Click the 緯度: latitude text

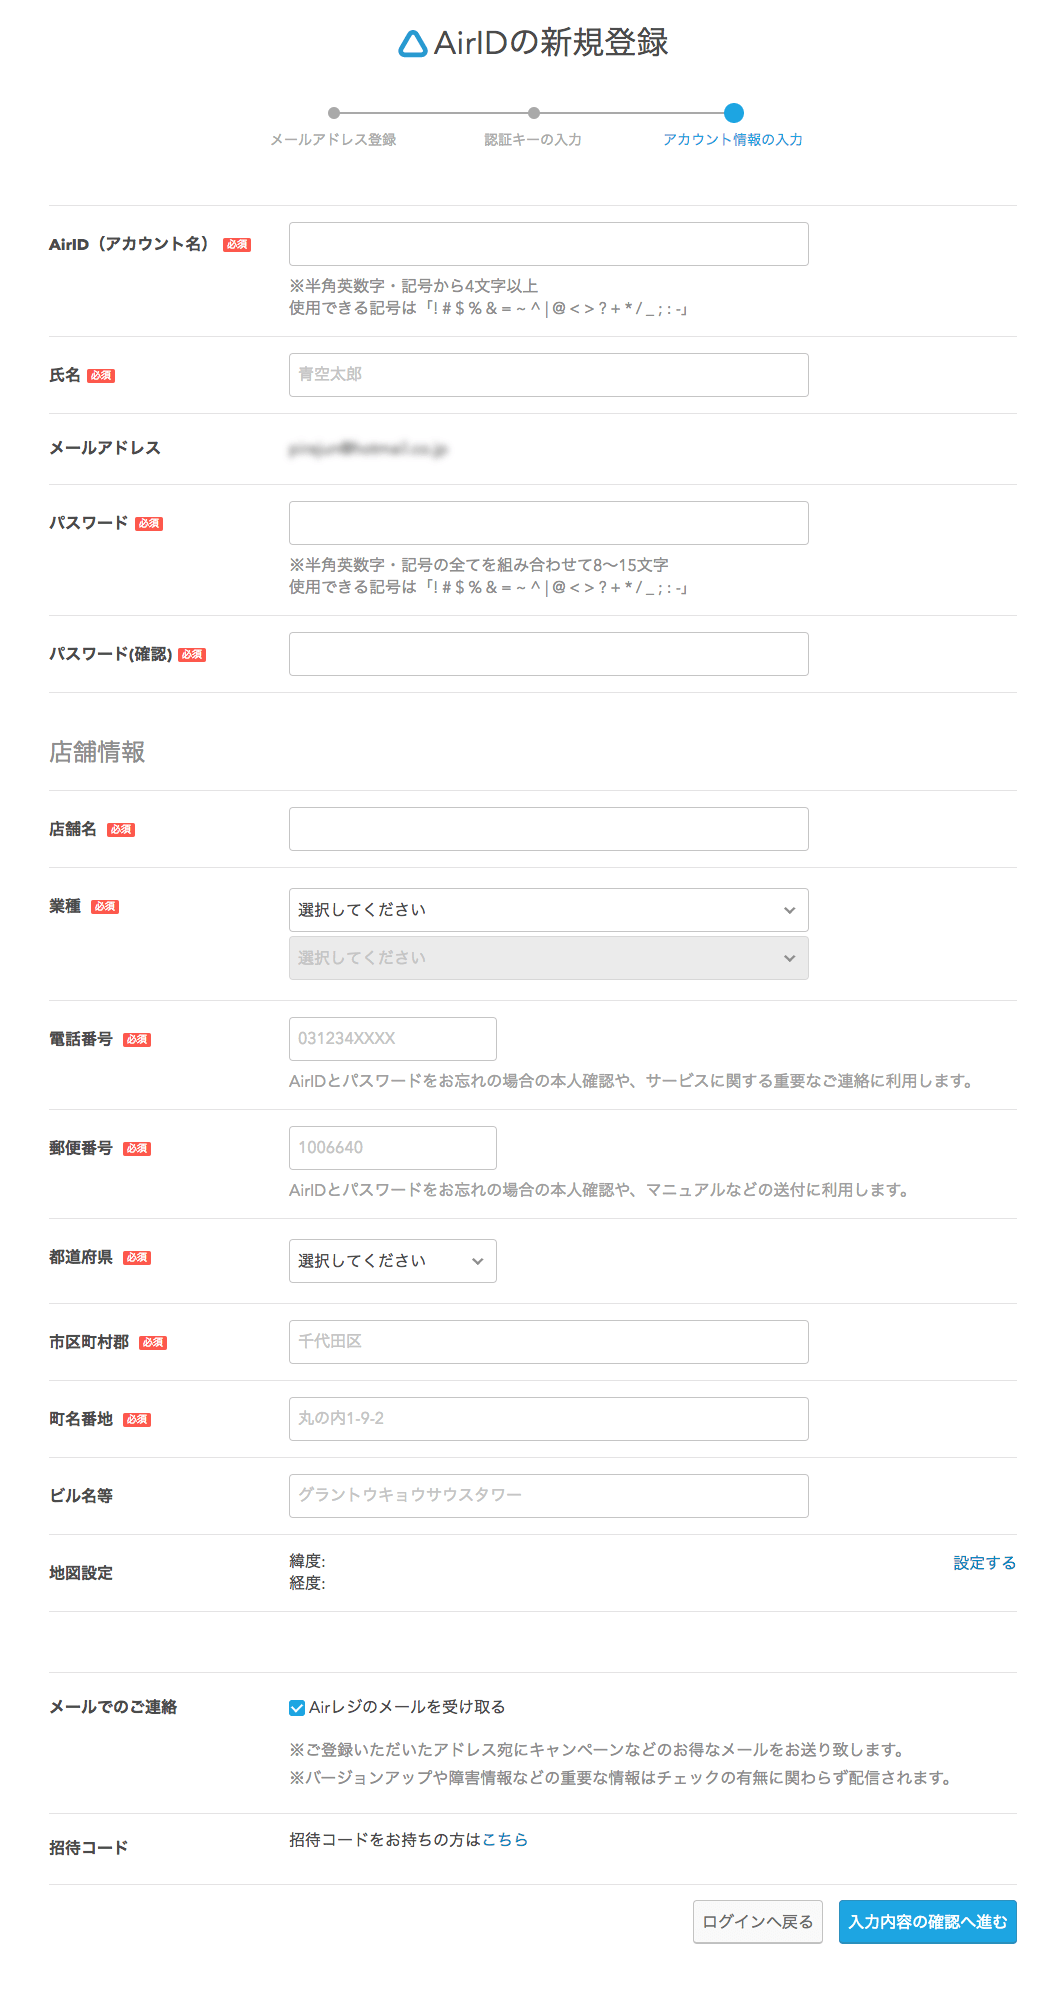[307, 1561]
